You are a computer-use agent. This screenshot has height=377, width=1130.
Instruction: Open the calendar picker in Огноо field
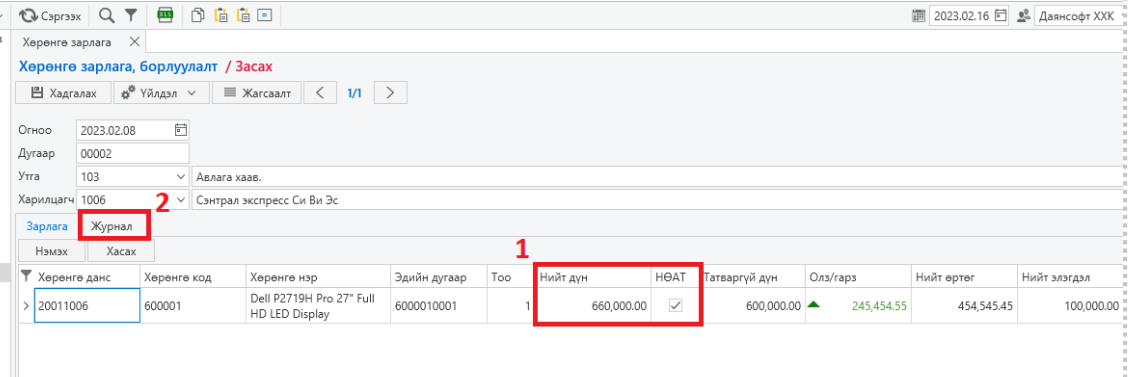[180, 130]
